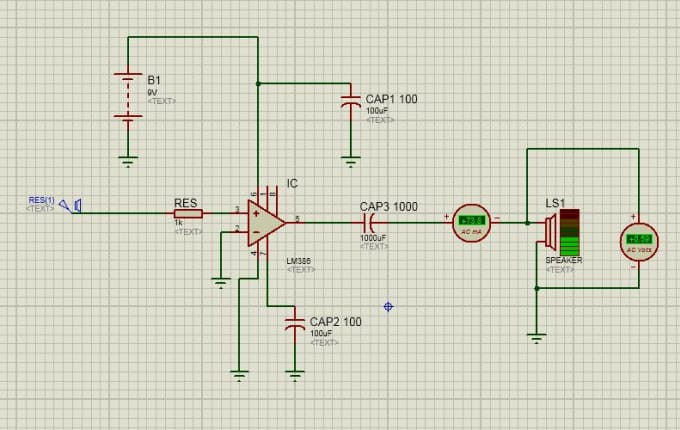Click the 'IC' reference label
The height and width of the screenshot is (430, 680).
292,183
